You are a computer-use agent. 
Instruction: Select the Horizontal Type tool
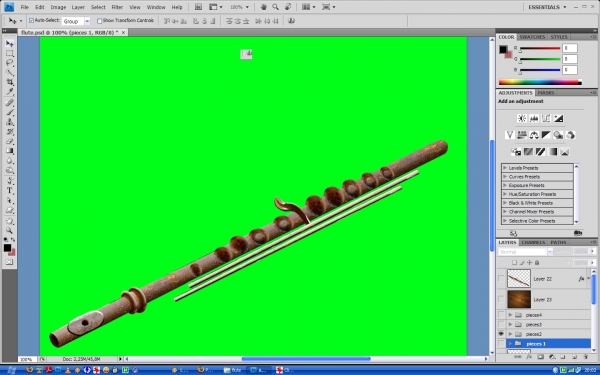point(9,191)
